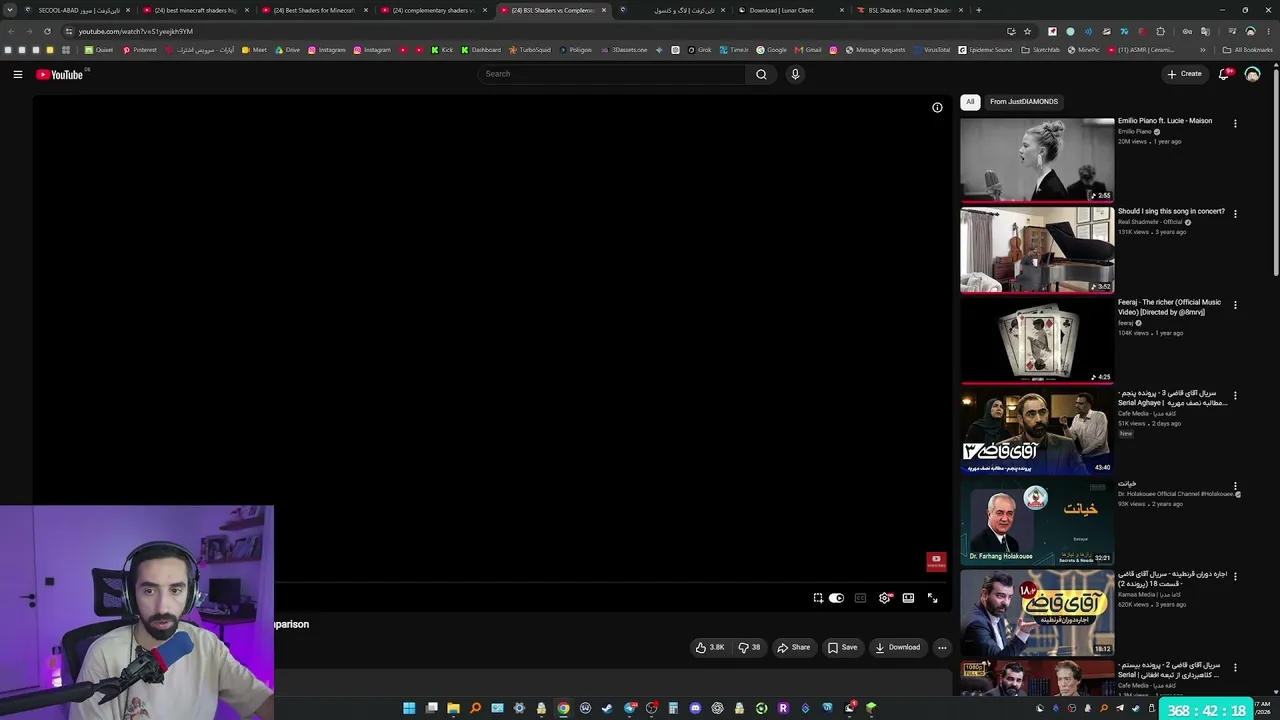Select the All filter chip

[970, 101]
